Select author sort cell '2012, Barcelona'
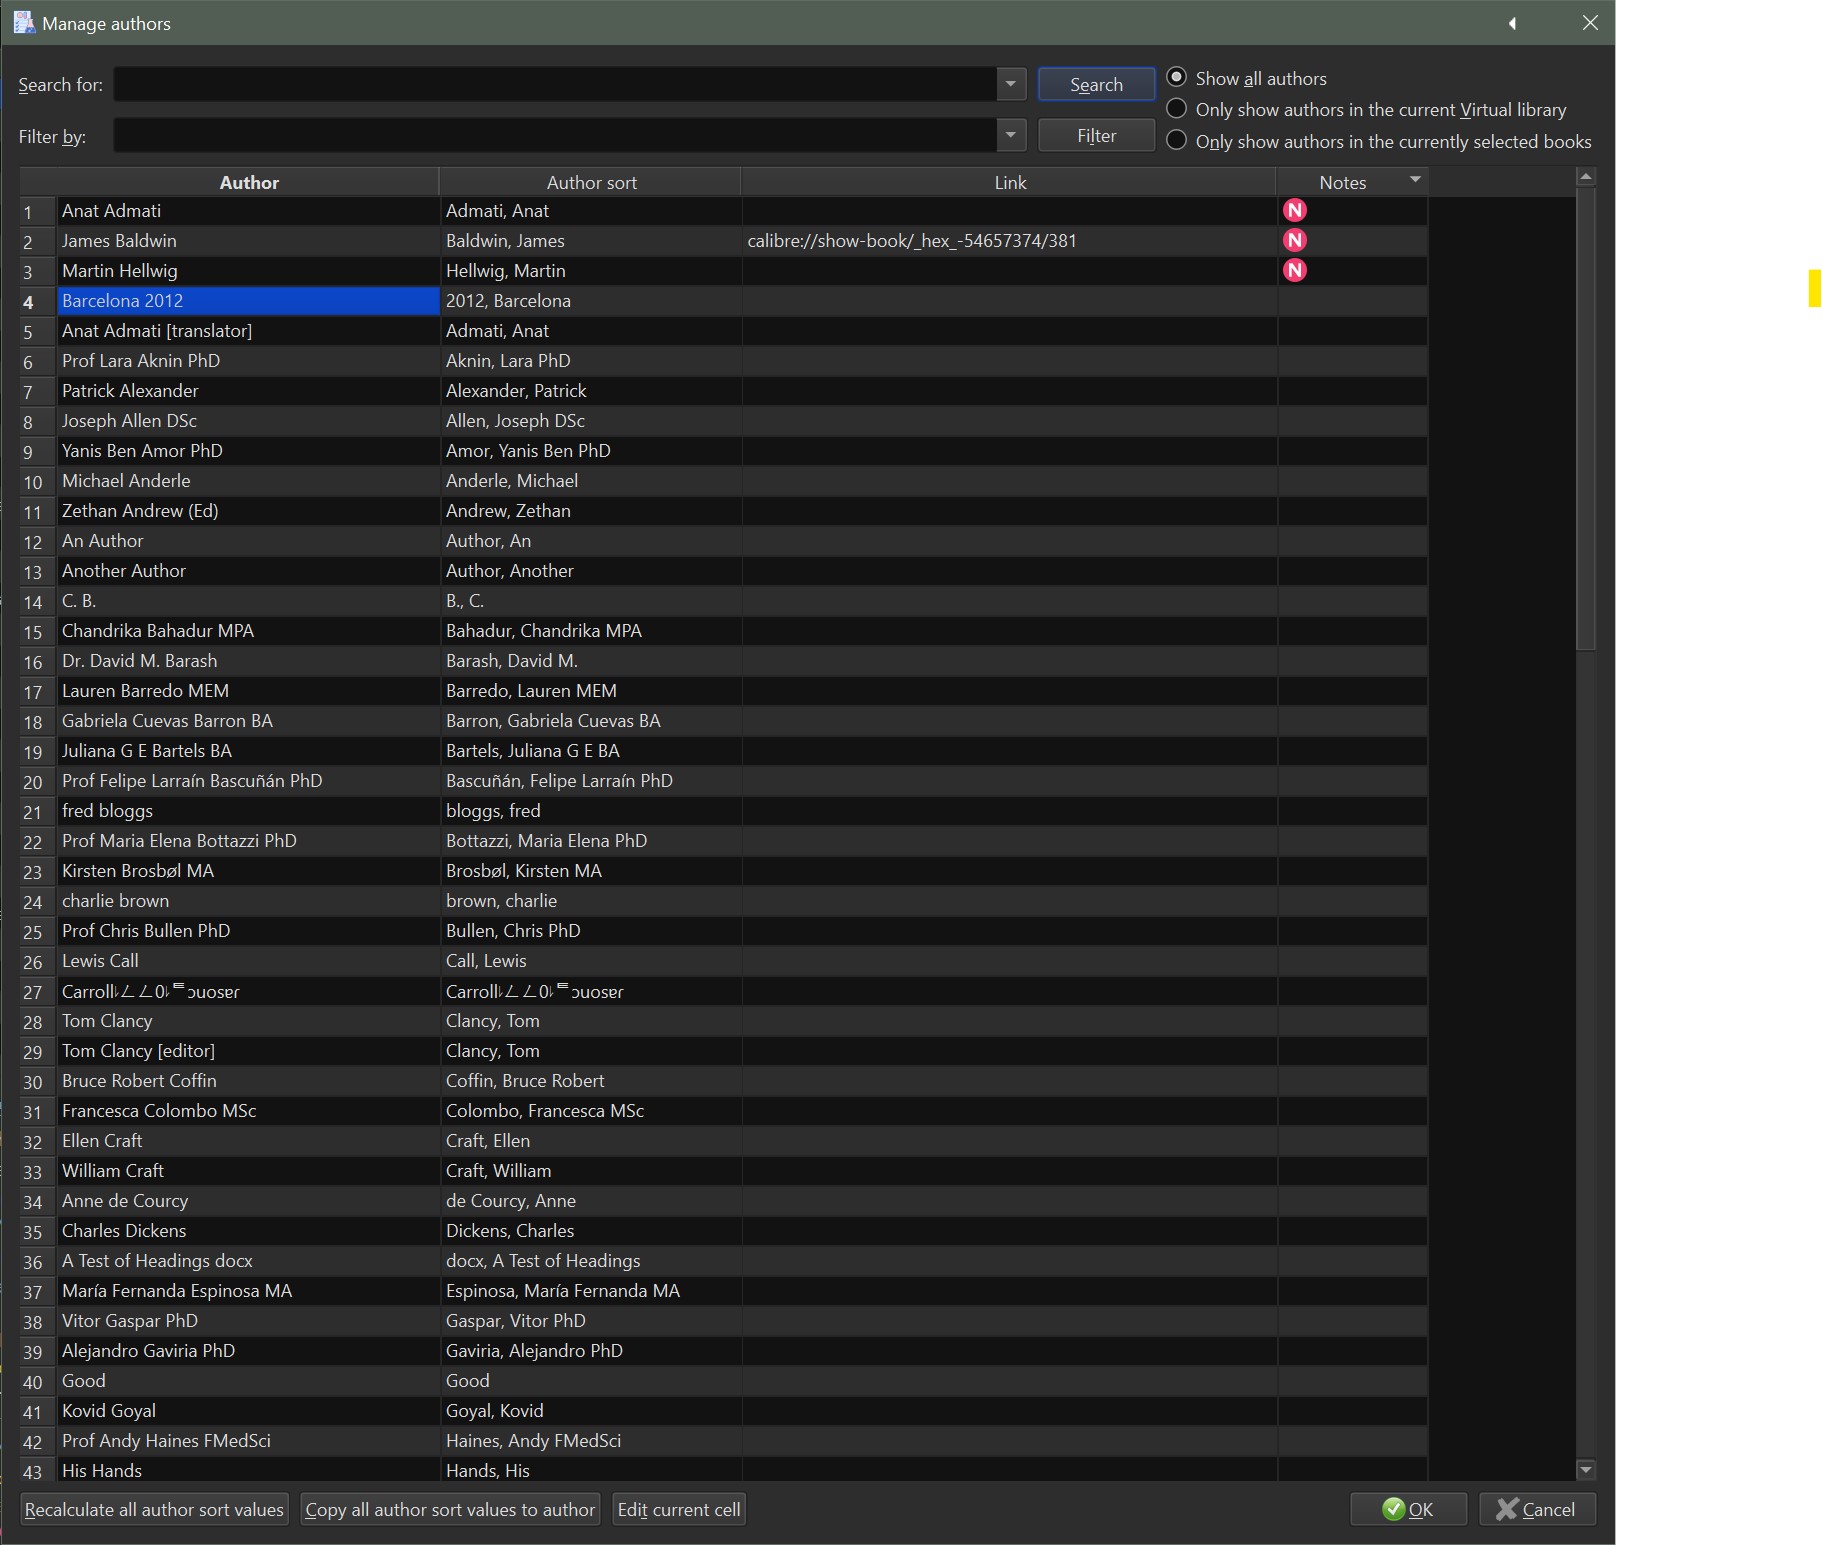Image resolution: width=1822 pixels, height=1545 pixels. (591, 300)
